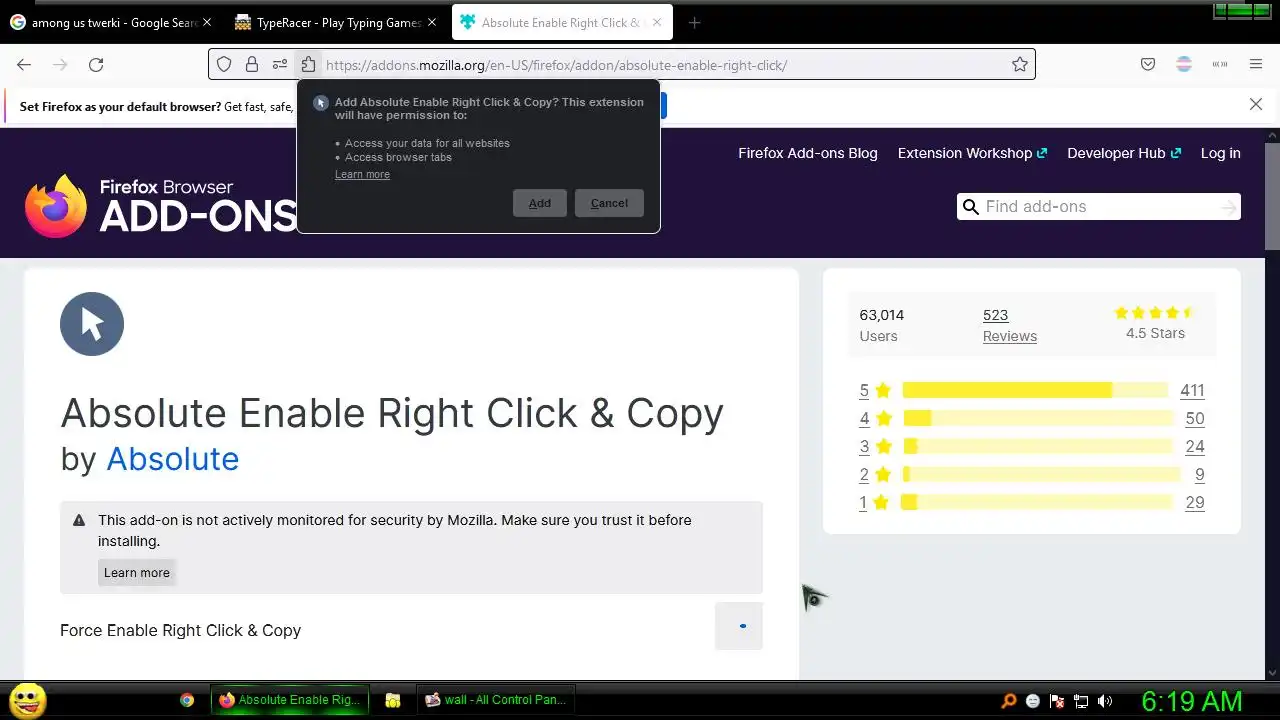Close the Absolute Enable Right Click tab
This screenshot has height=720, width=1280.
coord(656,22)
